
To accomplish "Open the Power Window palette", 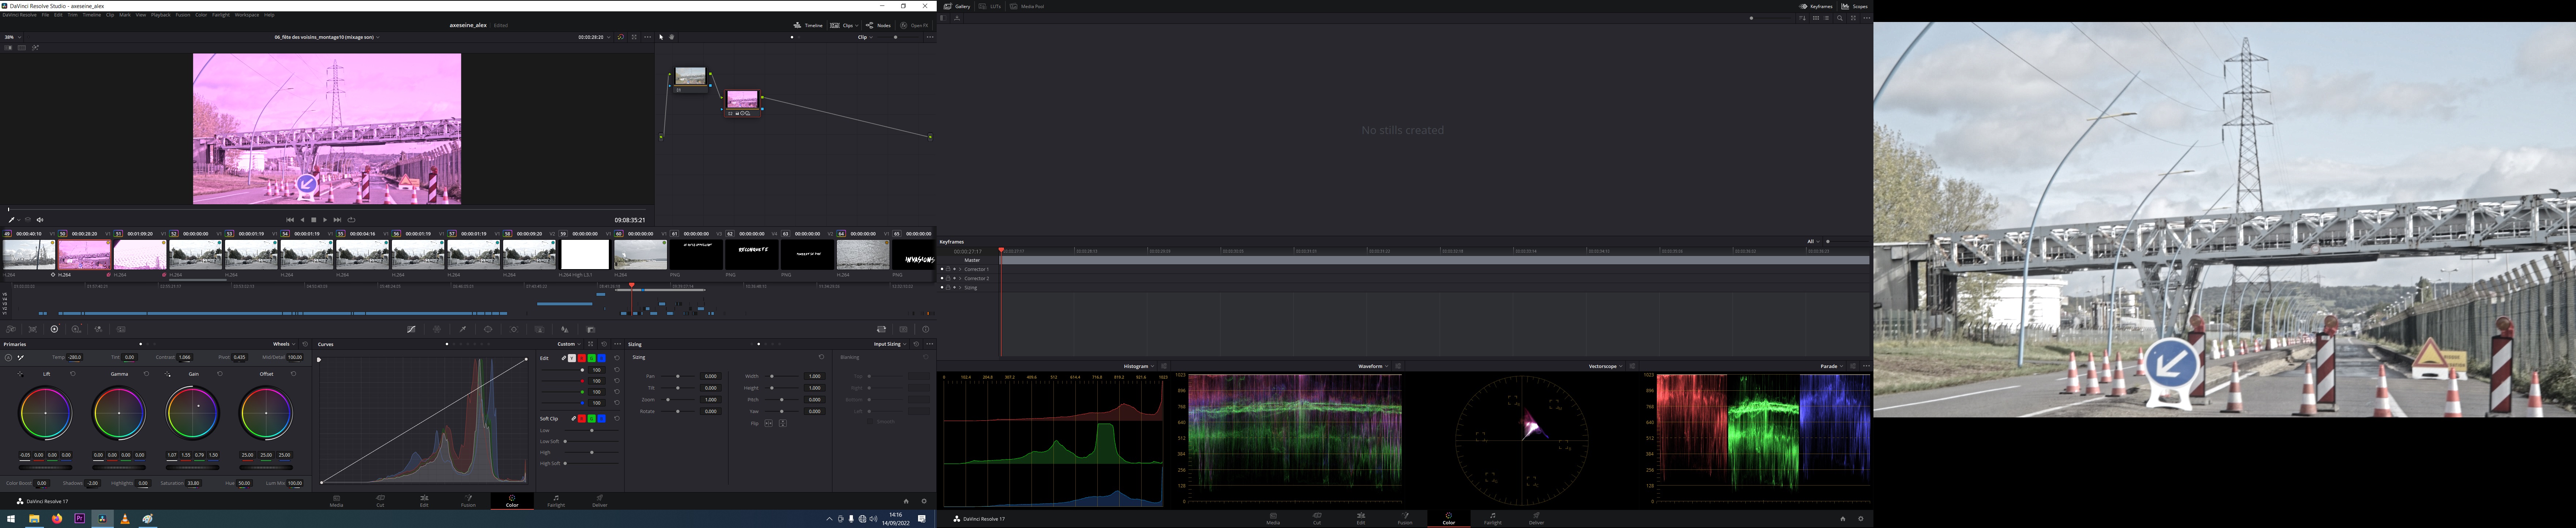I will [488, 329].
